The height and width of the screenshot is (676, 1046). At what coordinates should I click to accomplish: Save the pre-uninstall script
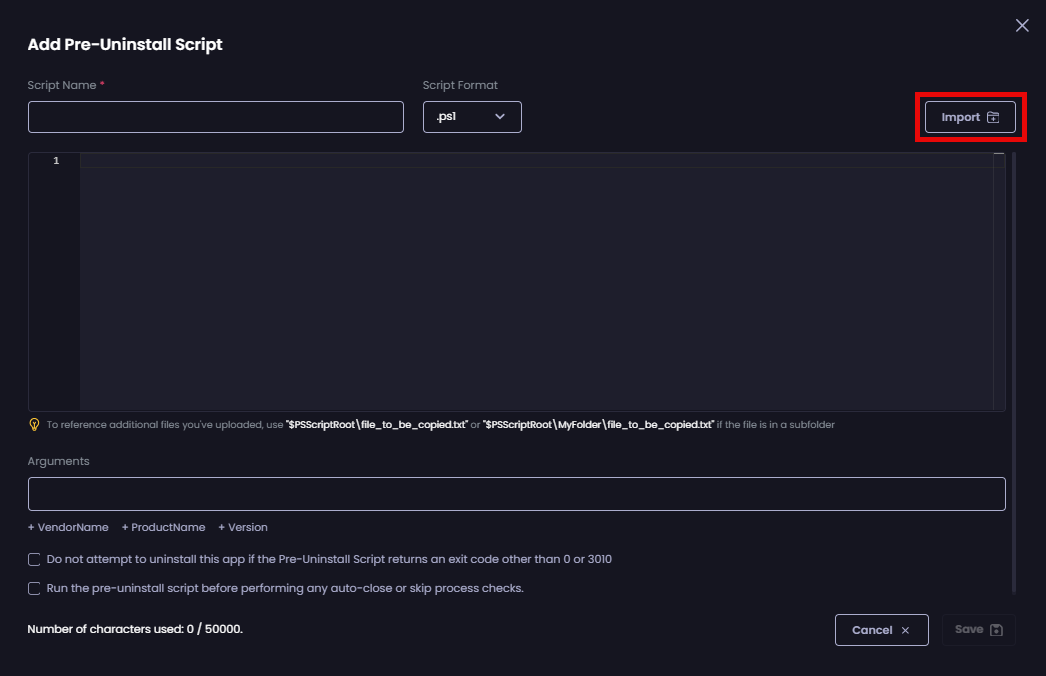click(978, 629)
